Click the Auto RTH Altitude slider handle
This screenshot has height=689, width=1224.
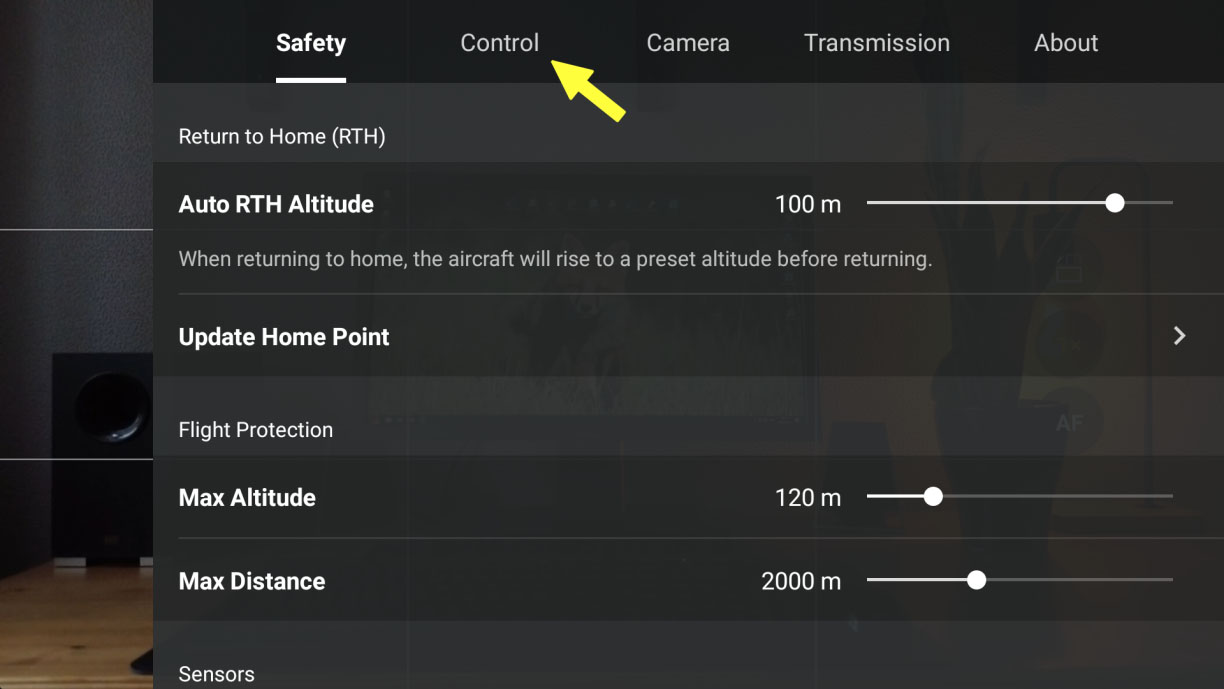[1115, 203]
